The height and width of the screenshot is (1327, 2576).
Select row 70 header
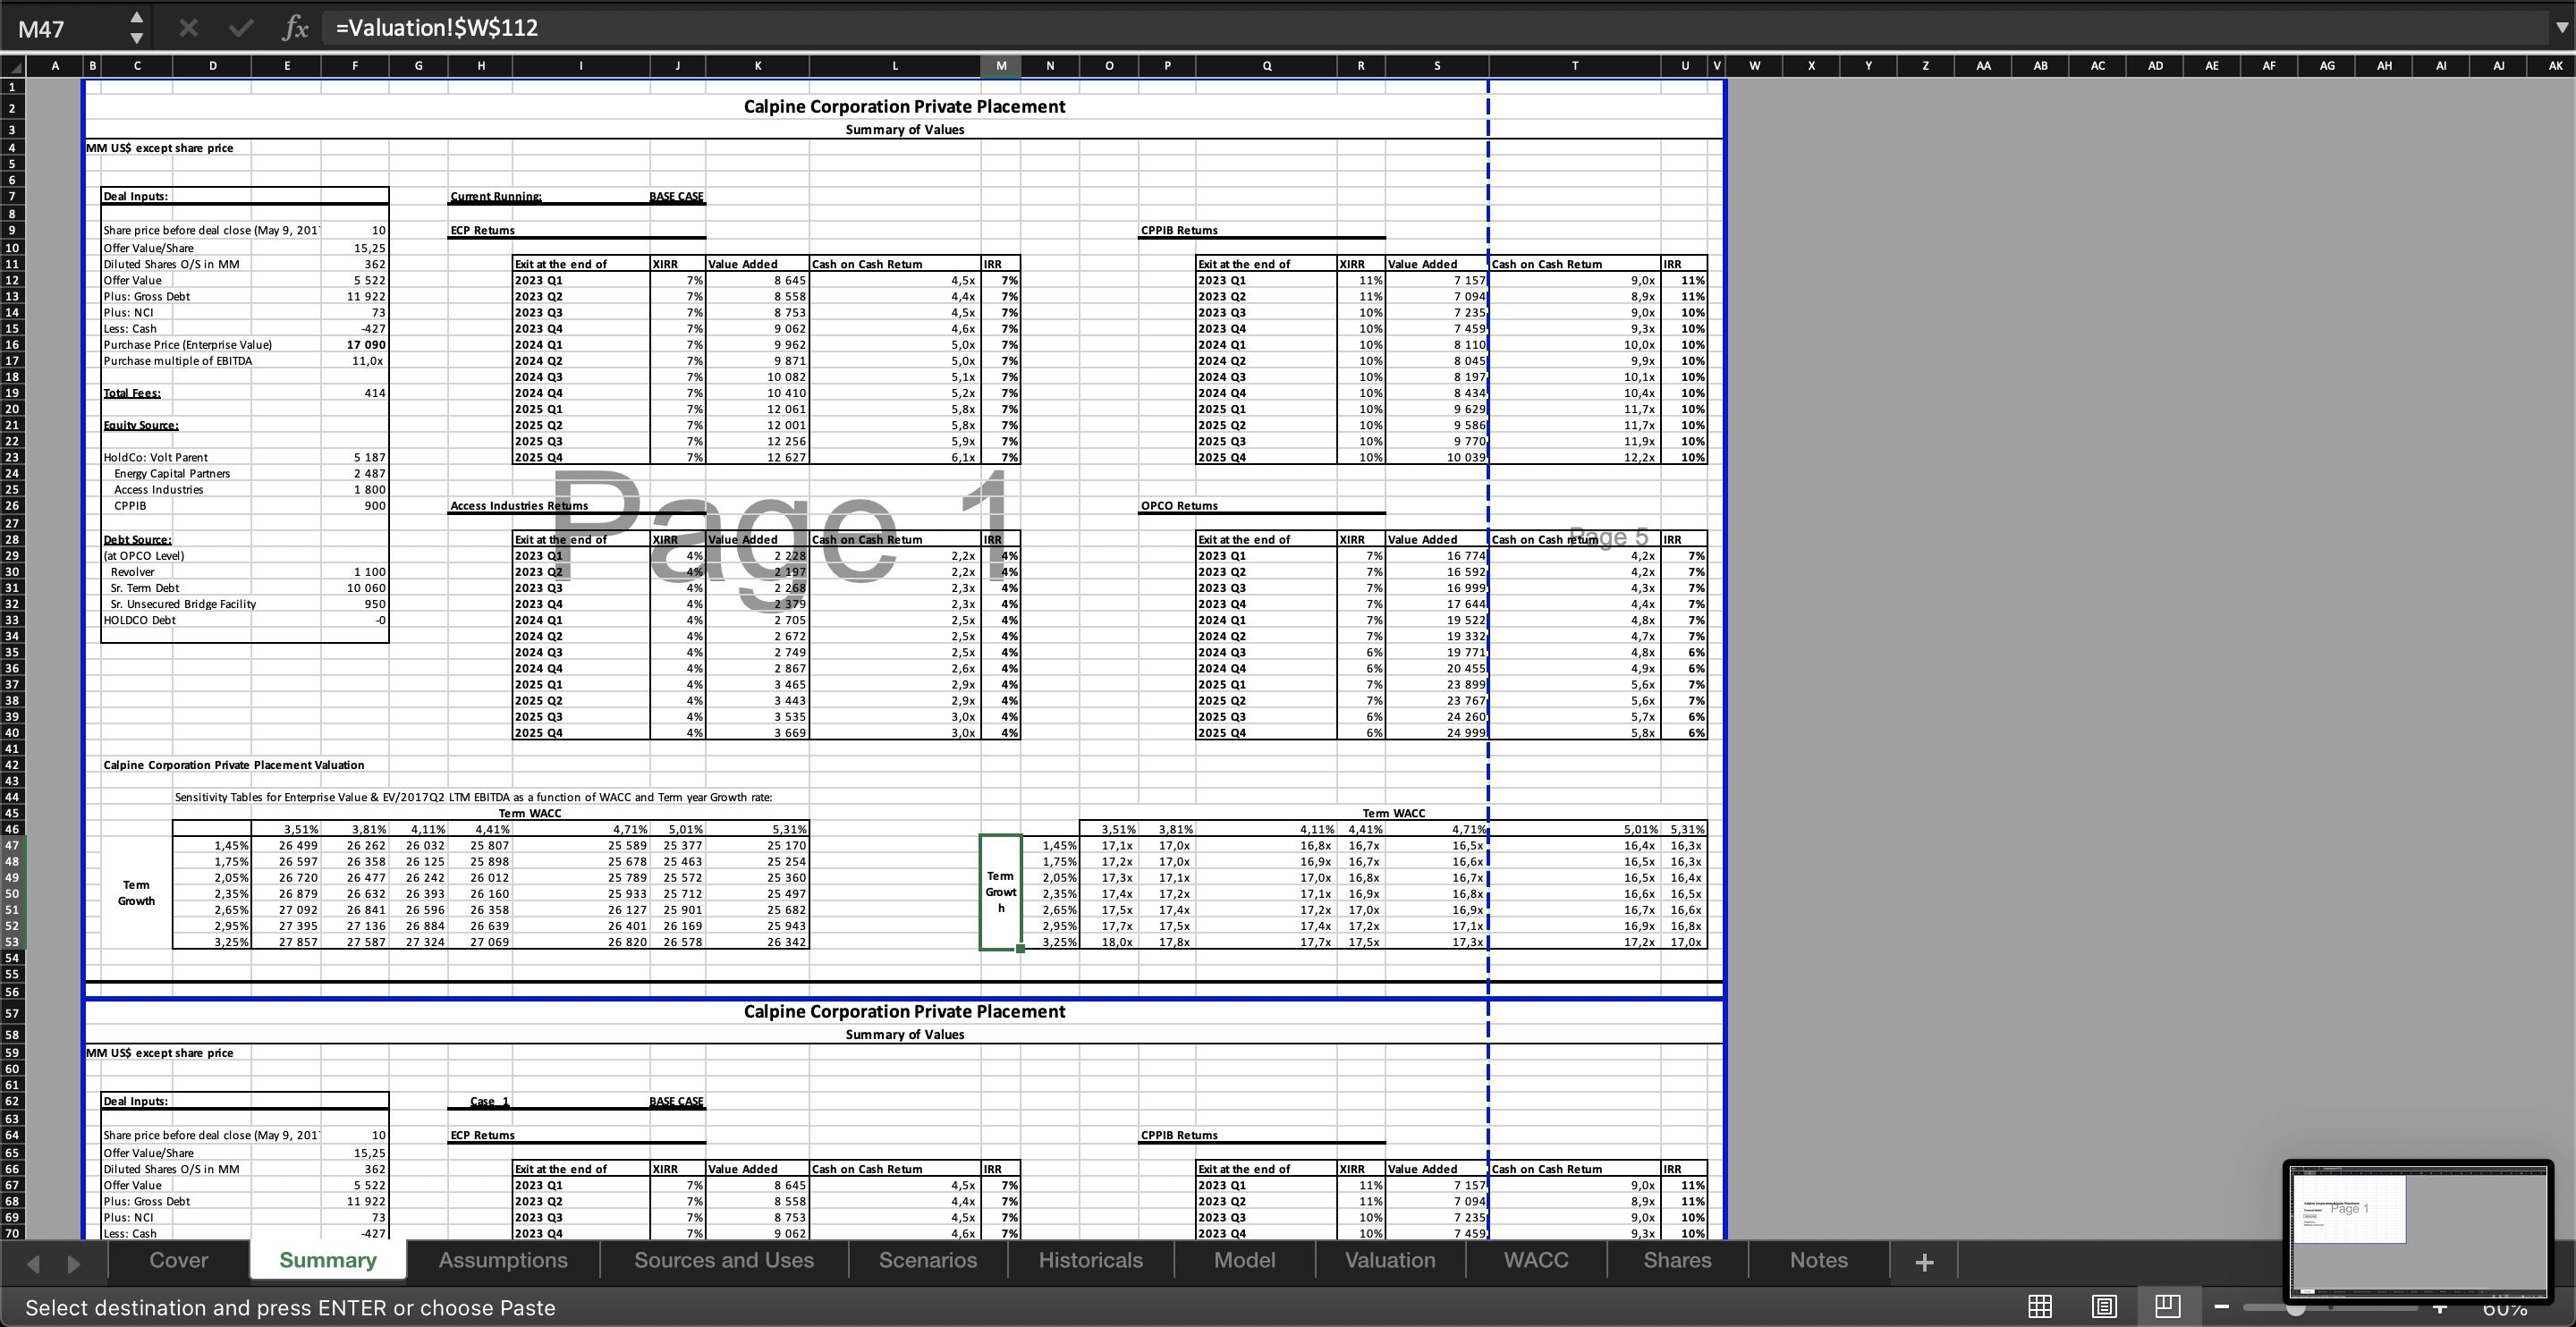tap(12, 1233)
